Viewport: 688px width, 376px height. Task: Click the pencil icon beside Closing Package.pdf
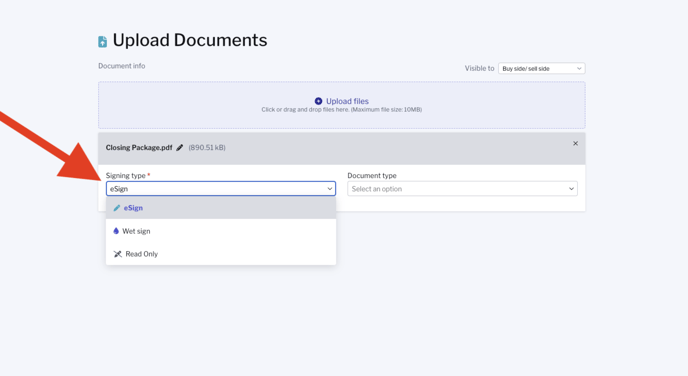[179, 148]
